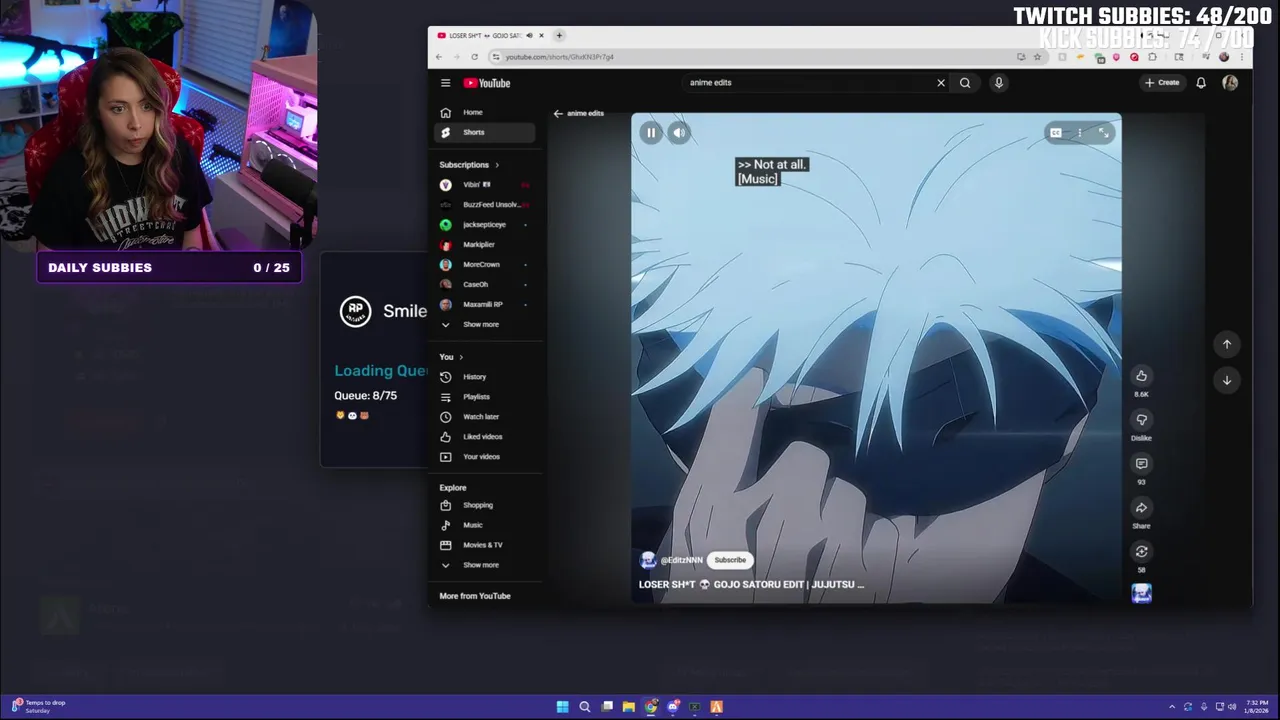Image resolution: width=1280 pixels, height=720 pixels.
Task: Mute the Short's volume
Action: coord(679,133)
